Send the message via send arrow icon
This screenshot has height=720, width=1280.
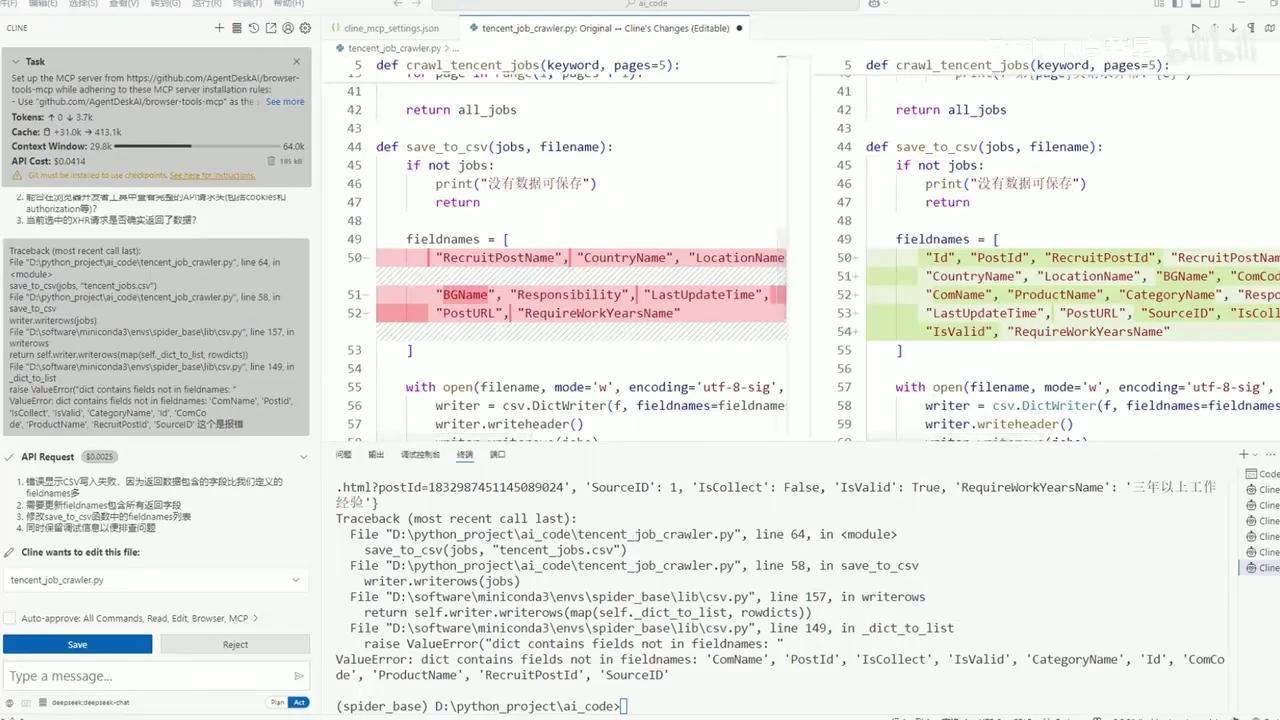tap(298, 675)
